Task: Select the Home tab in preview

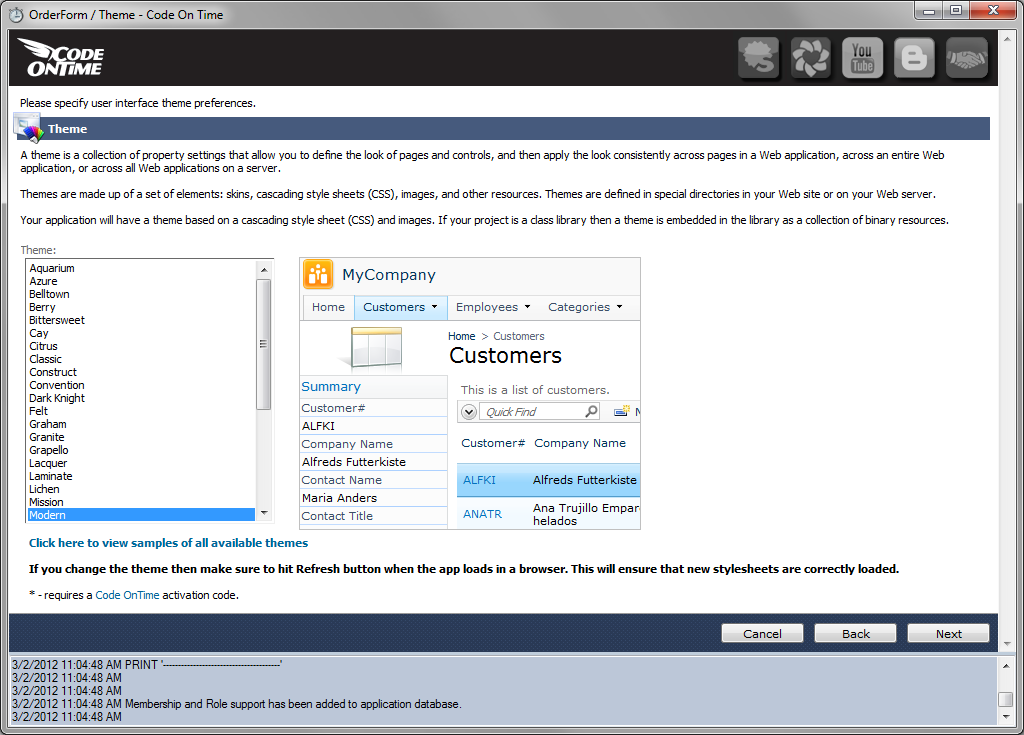Action: click(328, 307)
